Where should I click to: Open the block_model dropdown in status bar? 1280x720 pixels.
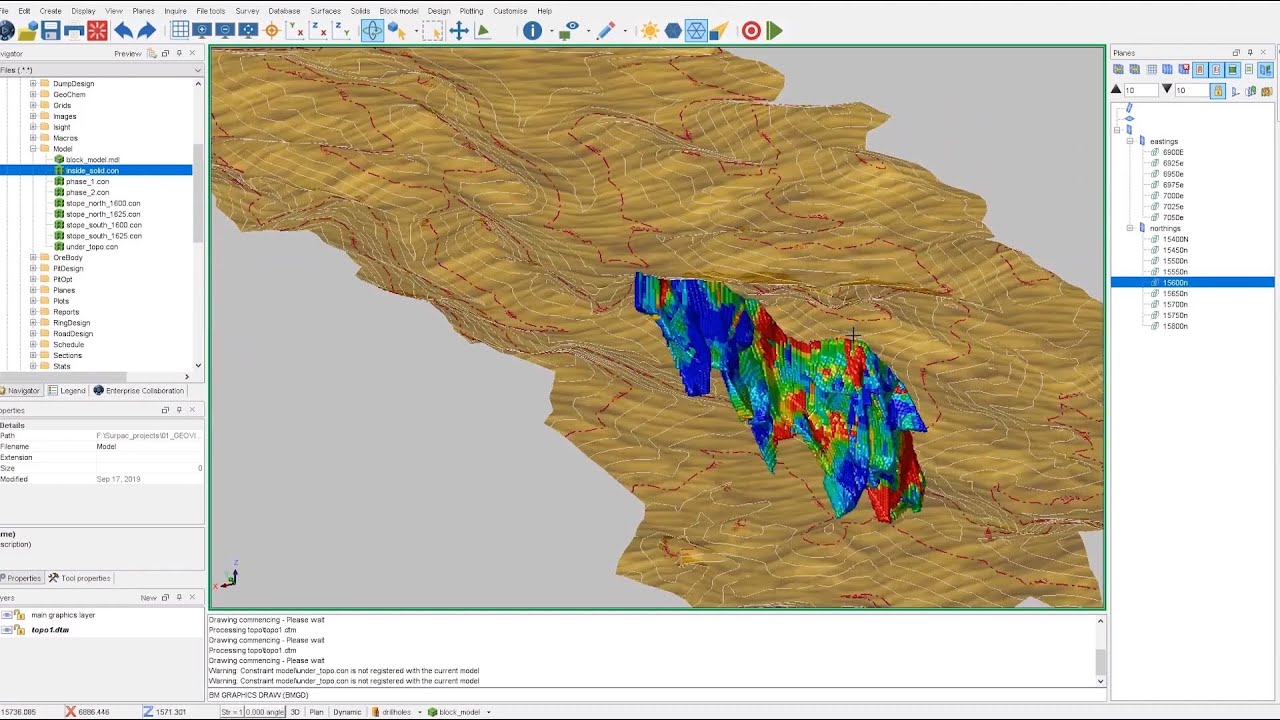point(489,712)
